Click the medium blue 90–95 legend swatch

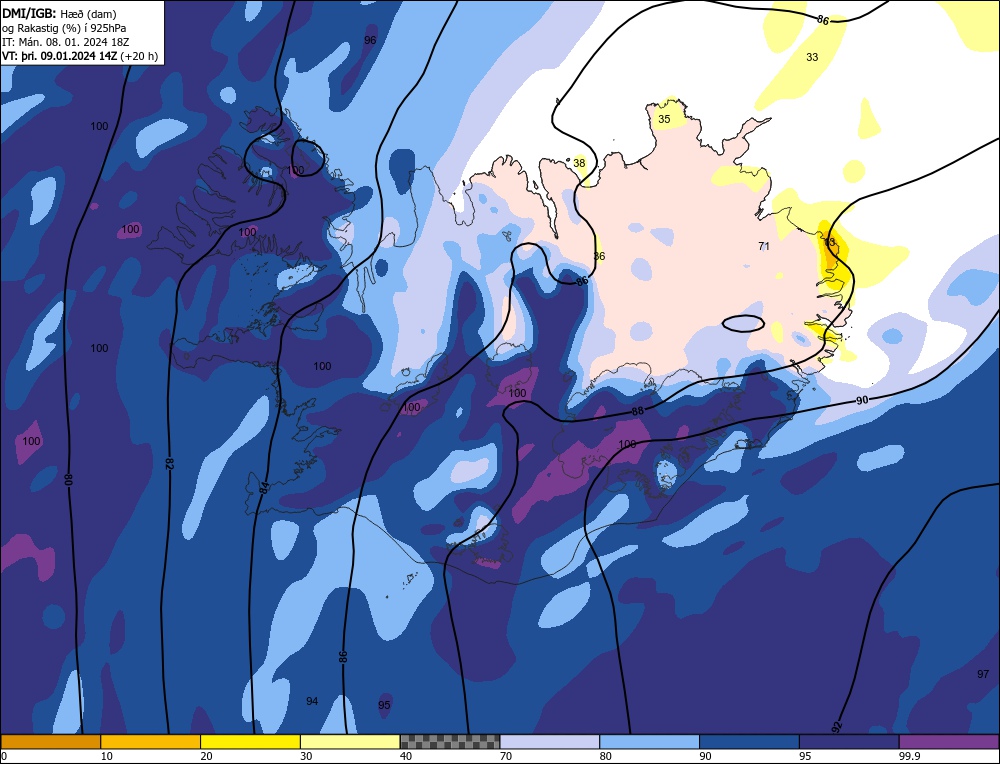[x=749, y=741]
